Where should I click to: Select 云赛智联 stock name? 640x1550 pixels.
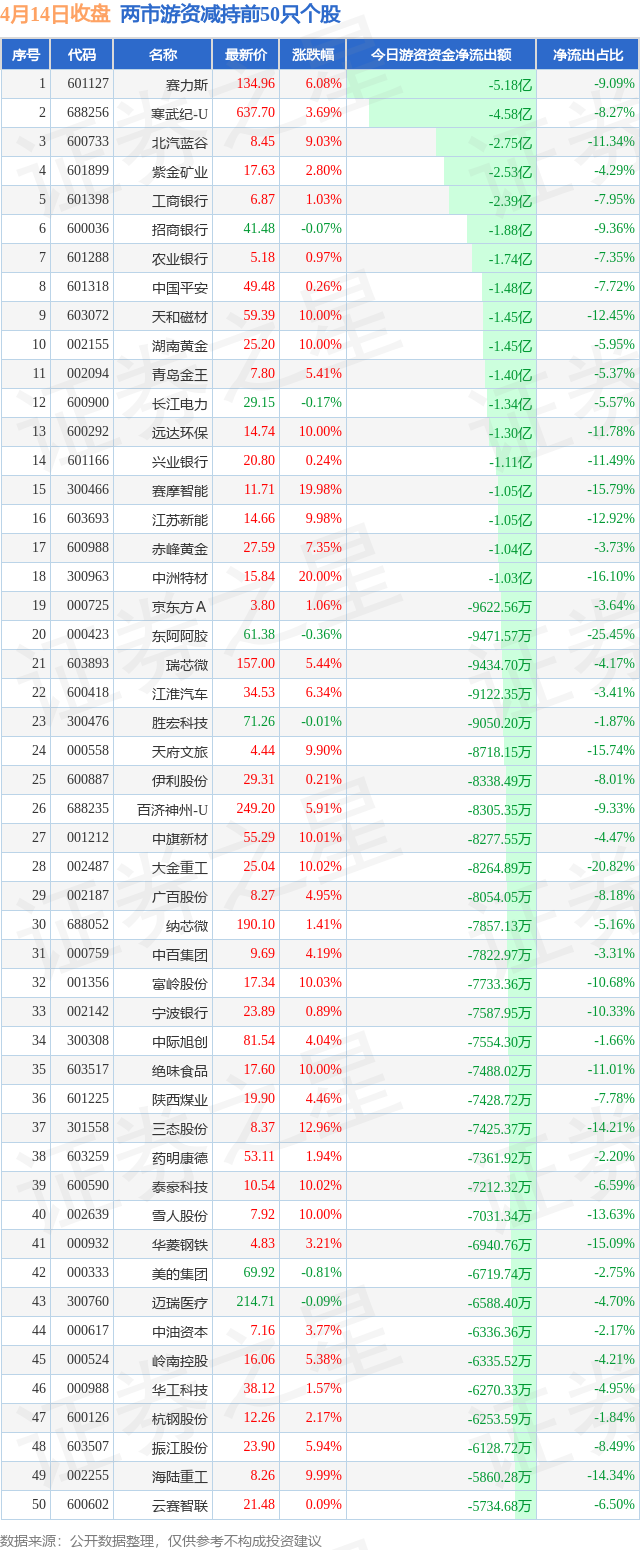pos(180,1506)
